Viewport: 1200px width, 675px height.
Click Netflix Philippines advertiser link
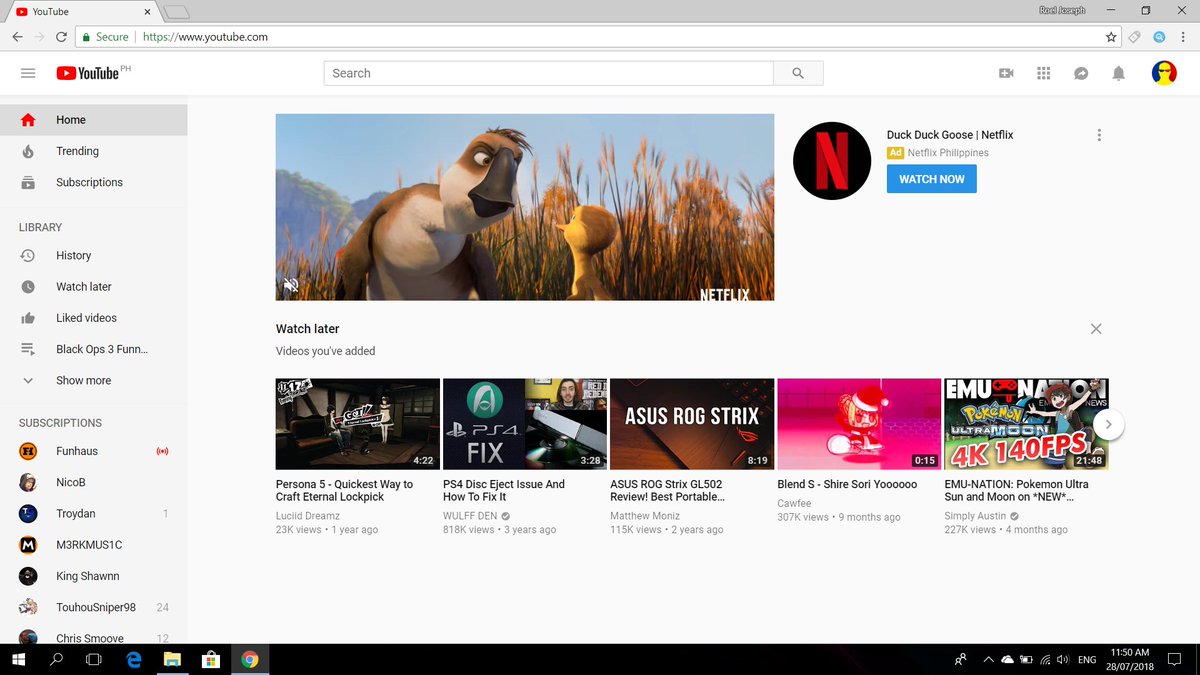pyautogui.click(x=948, y=153)
